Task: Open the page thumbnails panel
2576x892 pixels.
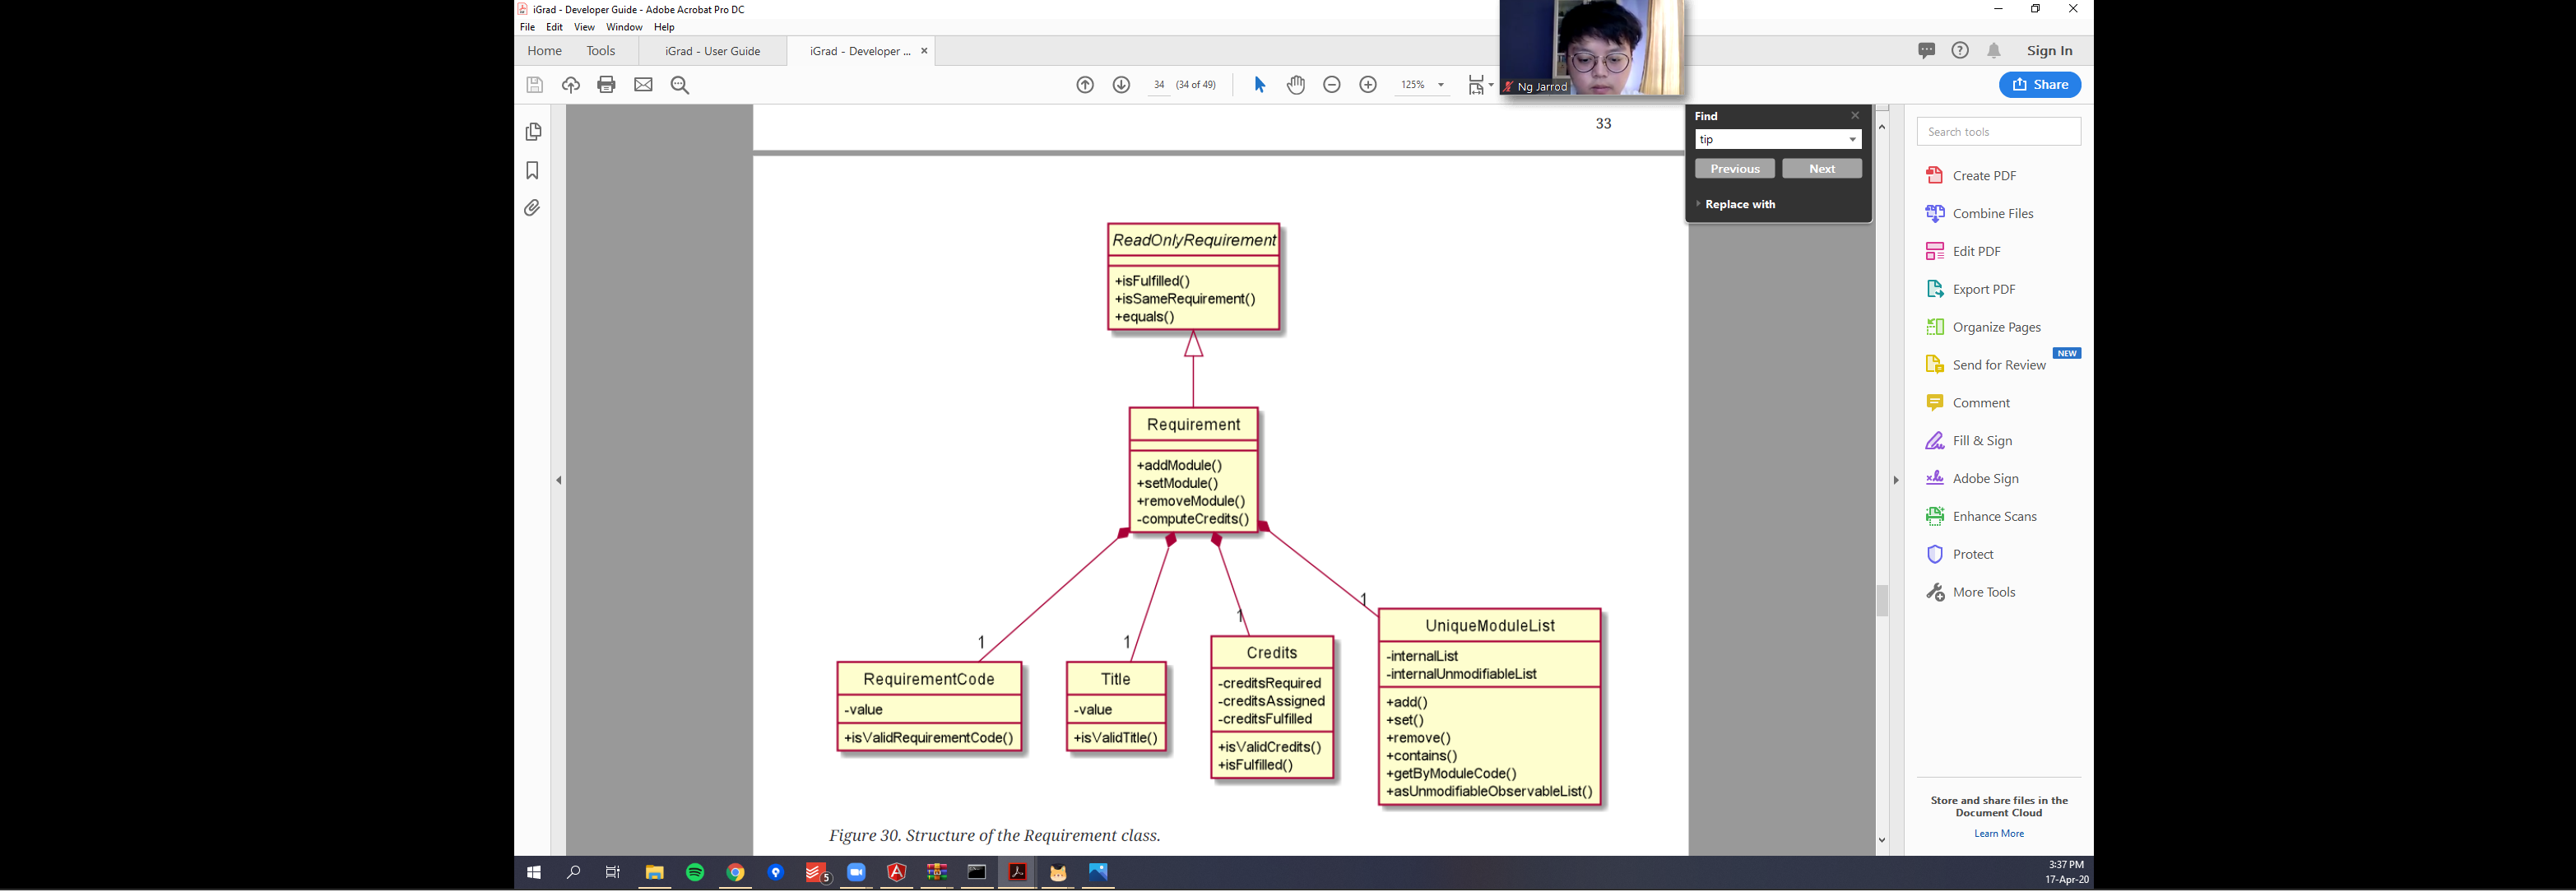Action: [x=533, y=132]
